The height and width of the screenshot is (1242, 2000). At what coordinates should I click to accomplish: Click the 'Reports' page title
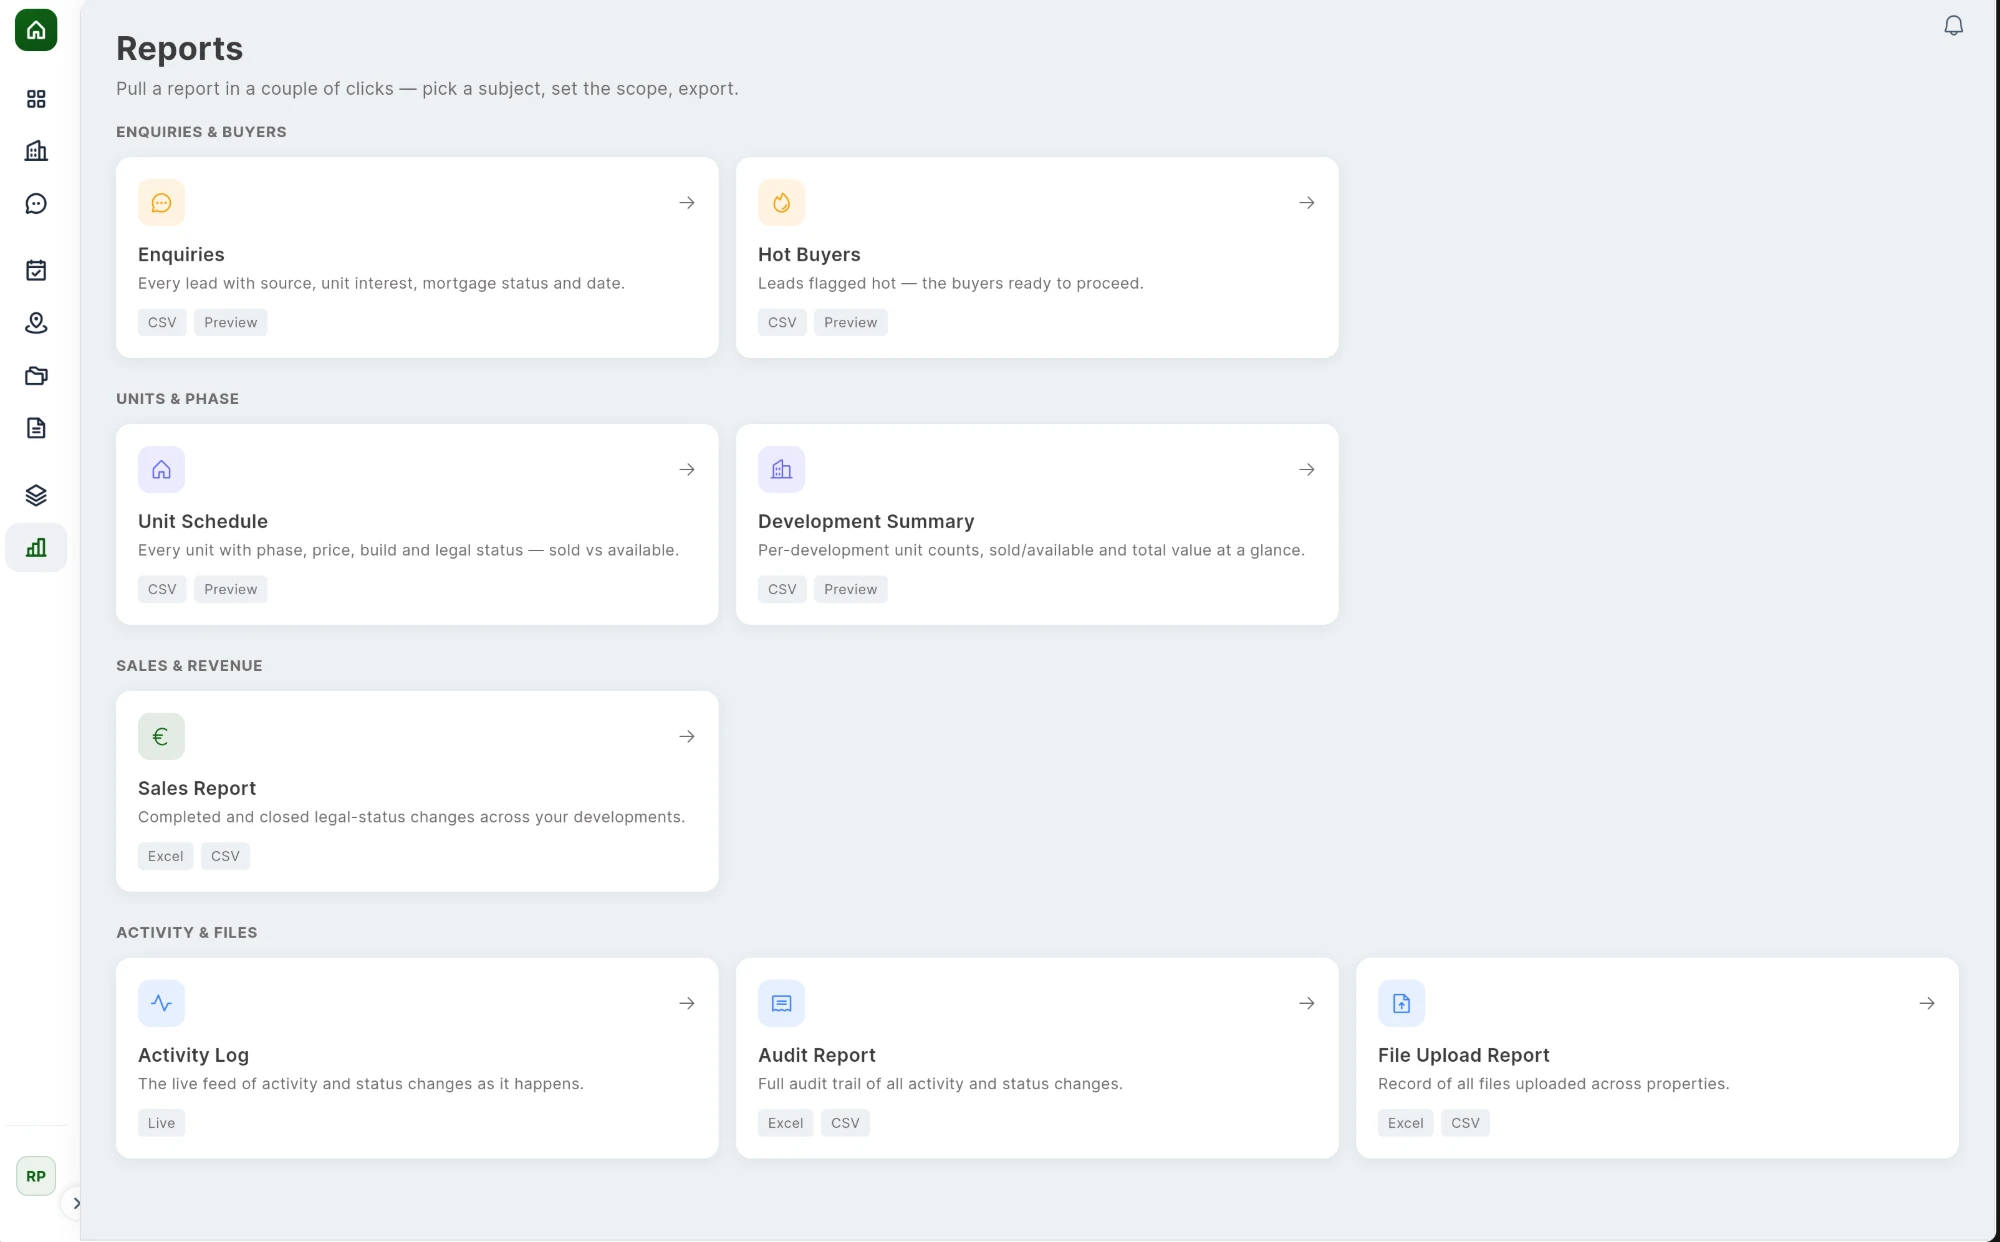pos(180,49)
